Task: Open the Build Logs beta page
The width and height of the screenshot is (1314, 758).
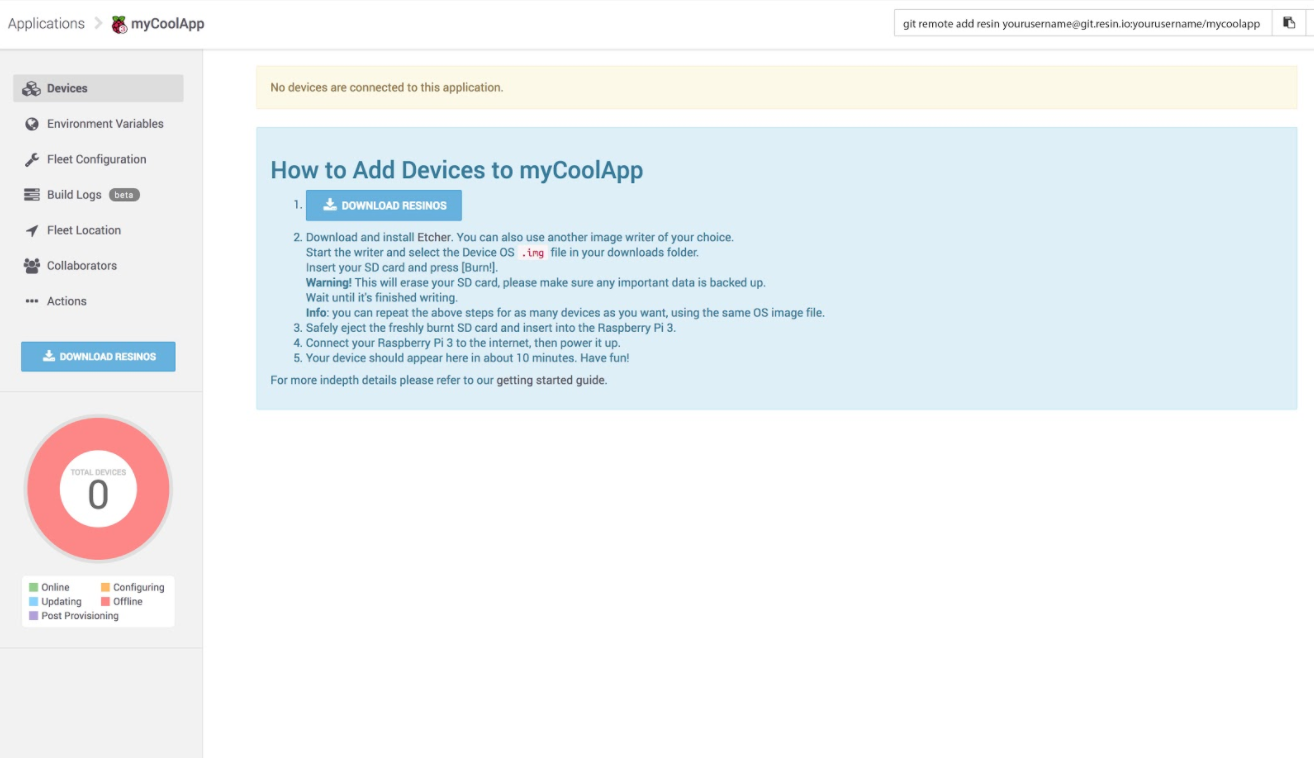Action: tap(75, 195)
